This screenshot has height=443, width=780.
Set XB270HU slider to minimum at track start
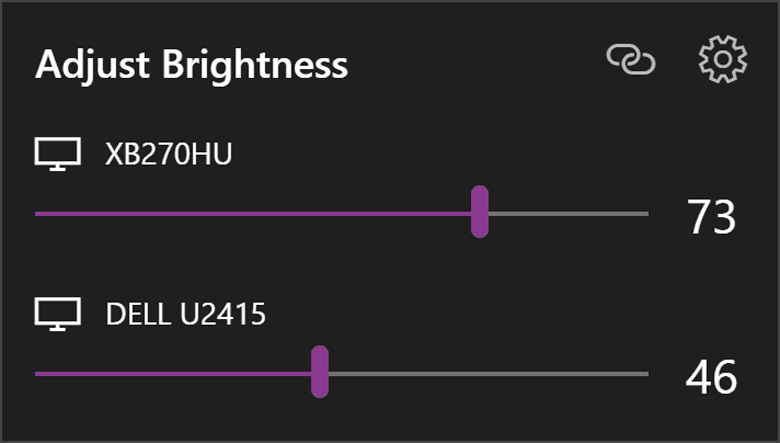(x=37, y=213)
